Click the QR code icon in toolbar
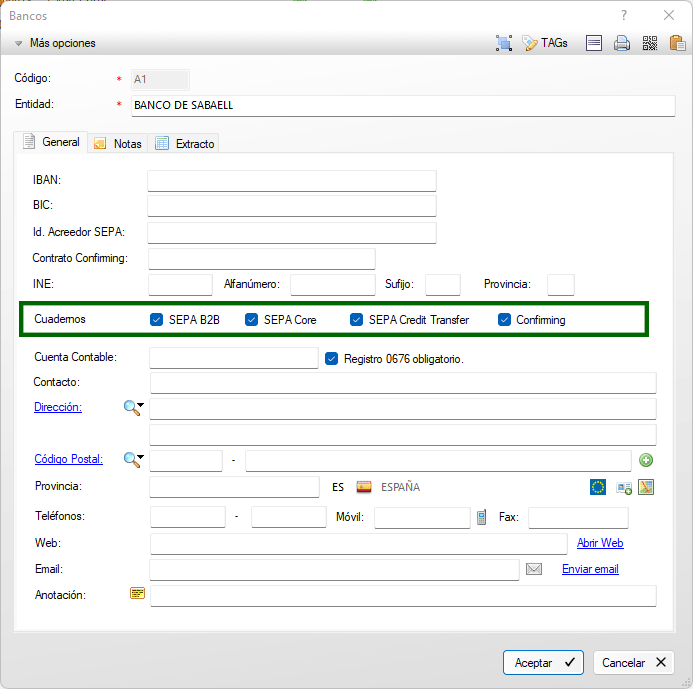This screenshot has height=689, width=693. (x=650, y=43)
